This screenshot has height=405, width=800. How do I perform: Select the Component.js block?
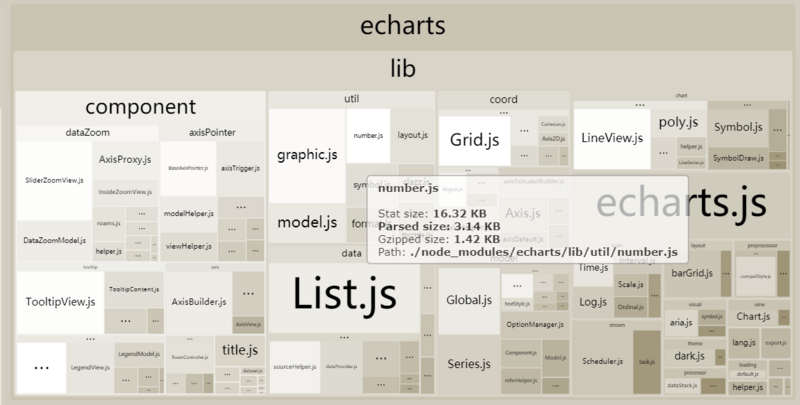[x=520, y=353]
